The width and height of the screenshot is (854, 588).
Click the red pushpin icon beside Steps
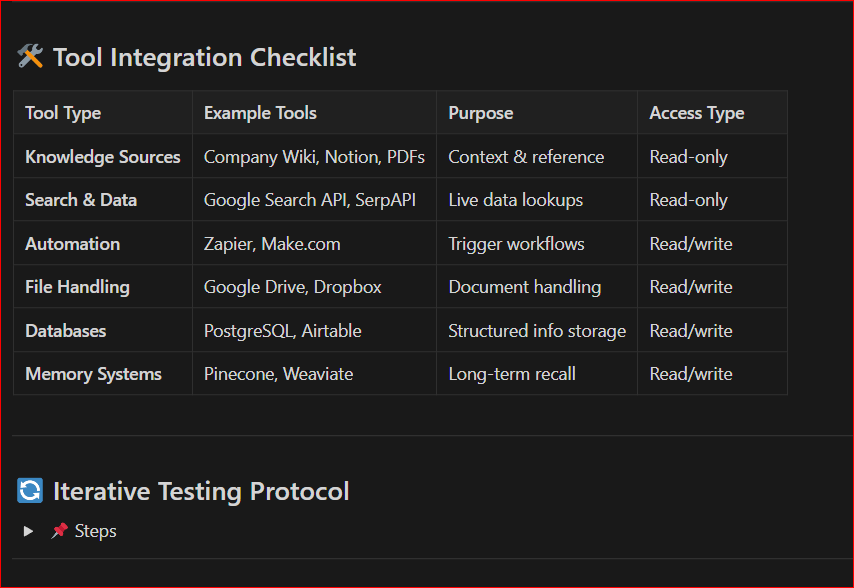(59, 531)
